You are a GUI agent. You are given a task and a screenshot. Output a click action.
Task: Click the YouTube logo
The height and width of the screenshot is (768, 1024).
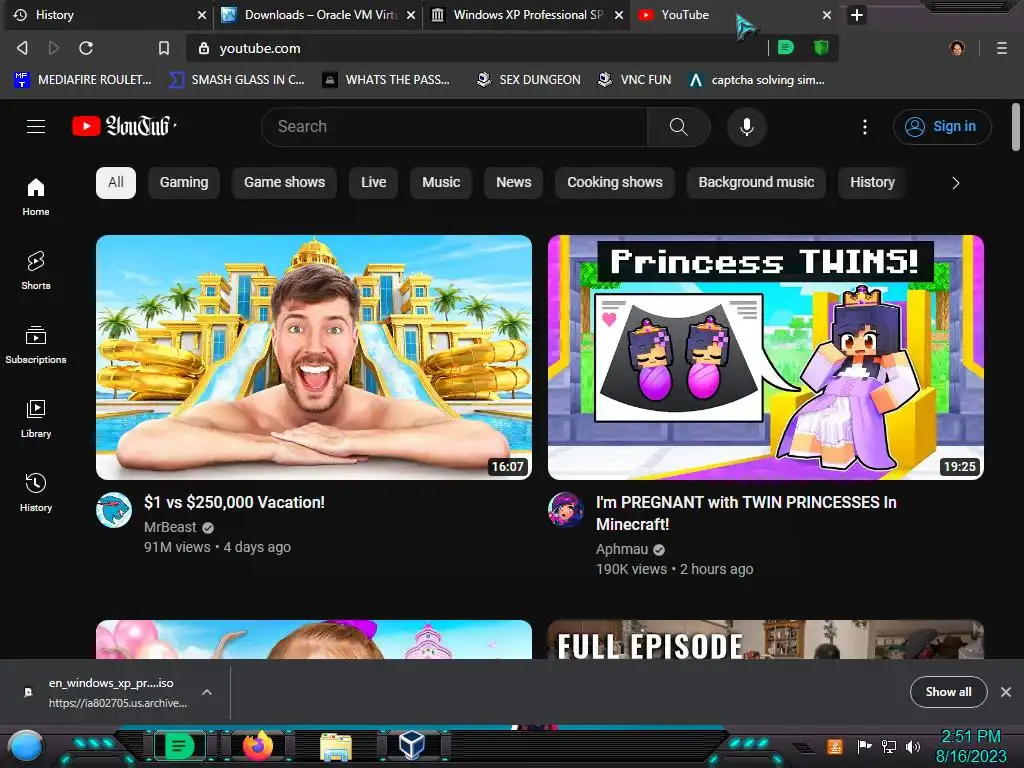pos(124,126)
